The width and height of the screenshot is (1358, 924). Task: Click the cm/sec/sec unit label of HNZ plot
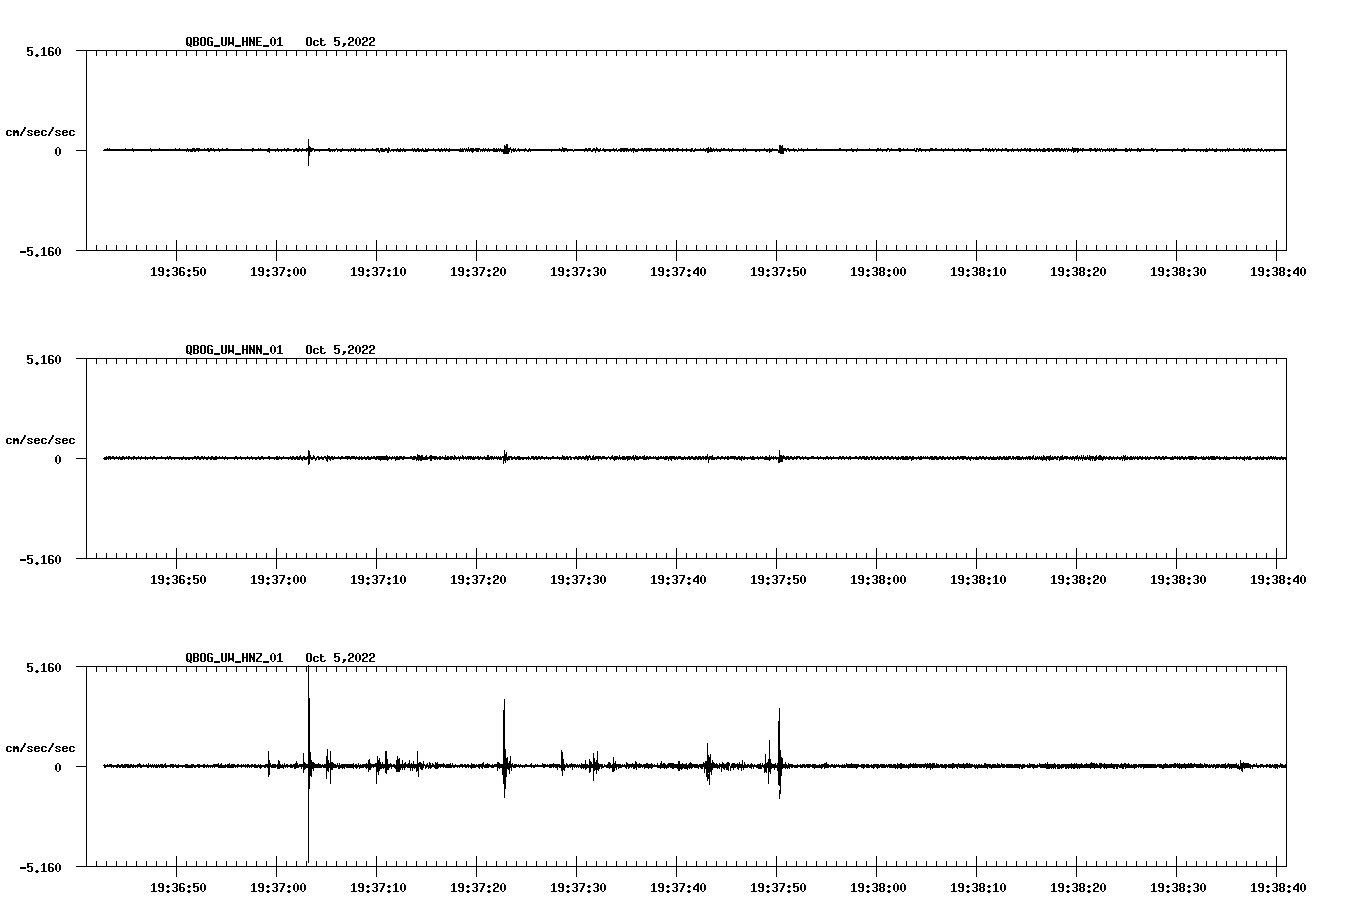click(x=40, y=748)
